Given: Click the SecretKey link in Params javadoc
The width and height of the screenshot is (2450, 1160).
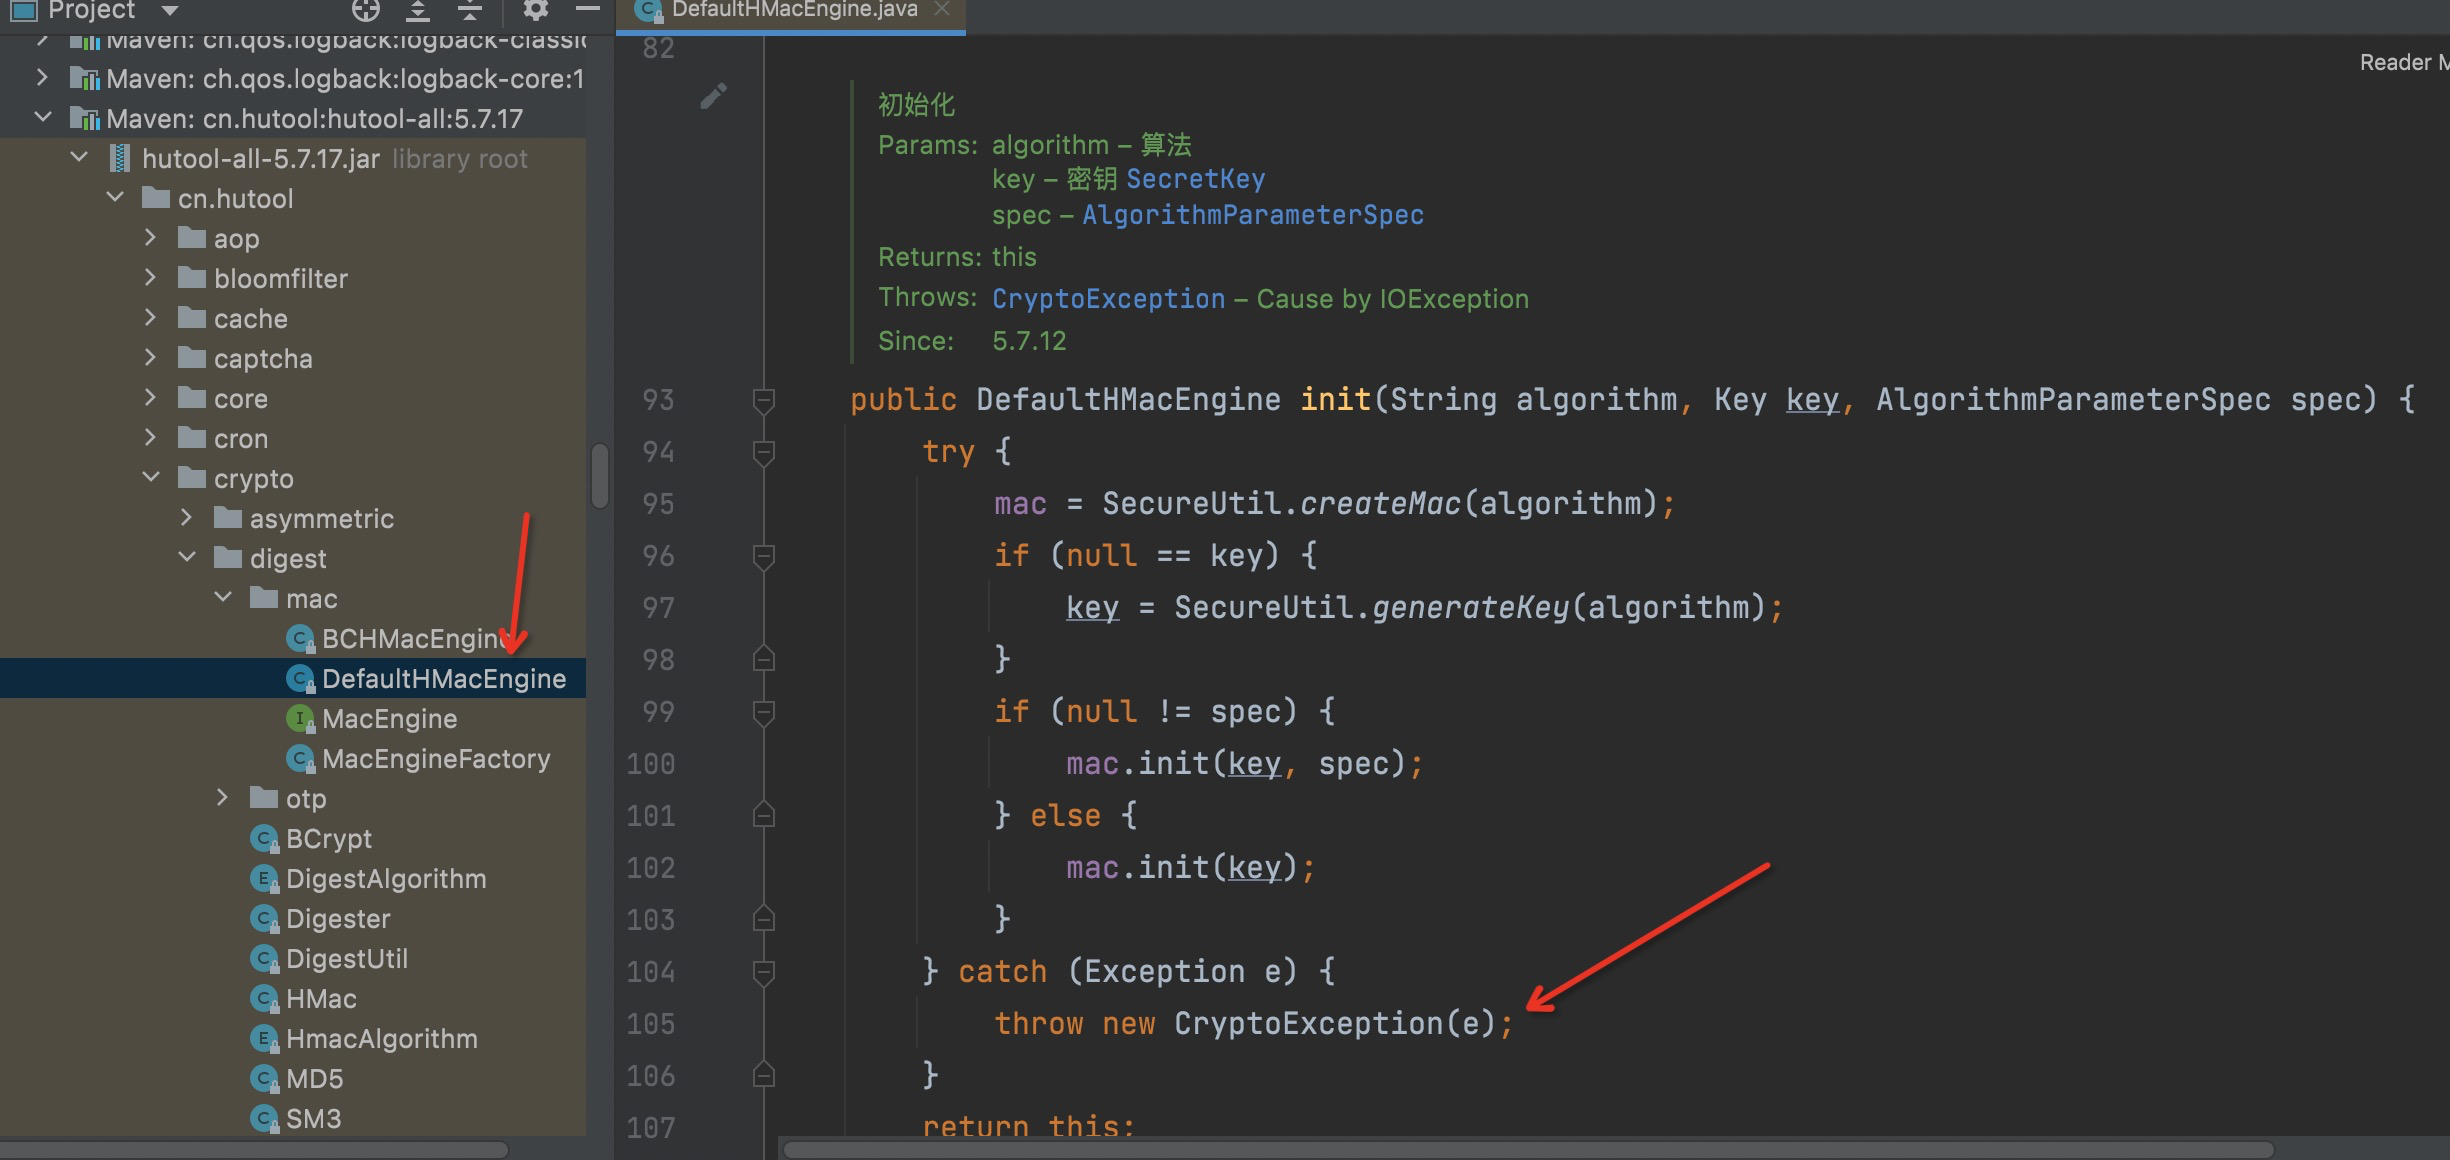Looking at the screenshot, I should (1194, 178).
